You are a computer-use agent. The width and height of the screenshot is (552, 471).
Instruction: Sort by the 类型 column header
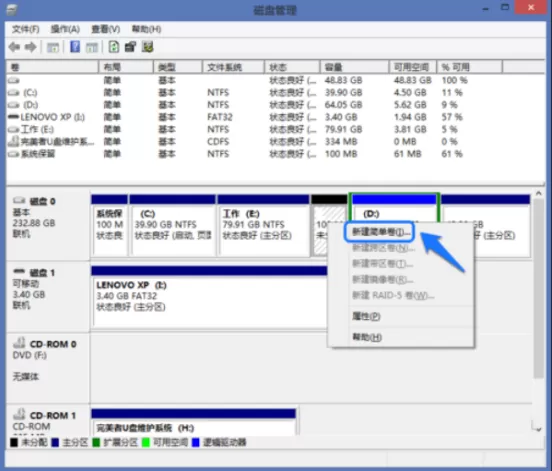178,67
